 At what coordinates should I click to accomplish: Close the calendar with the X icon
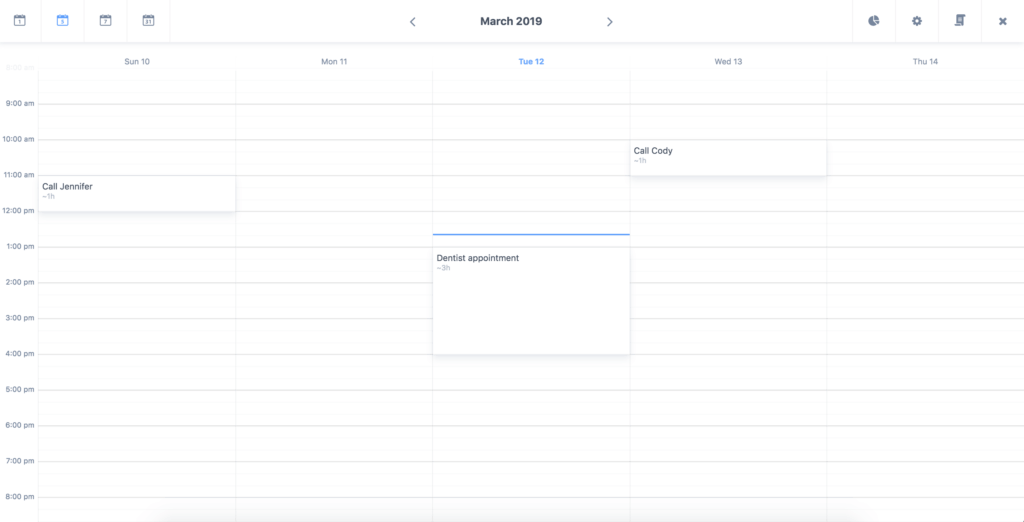pyautogui.click(x=1002, y=21)
